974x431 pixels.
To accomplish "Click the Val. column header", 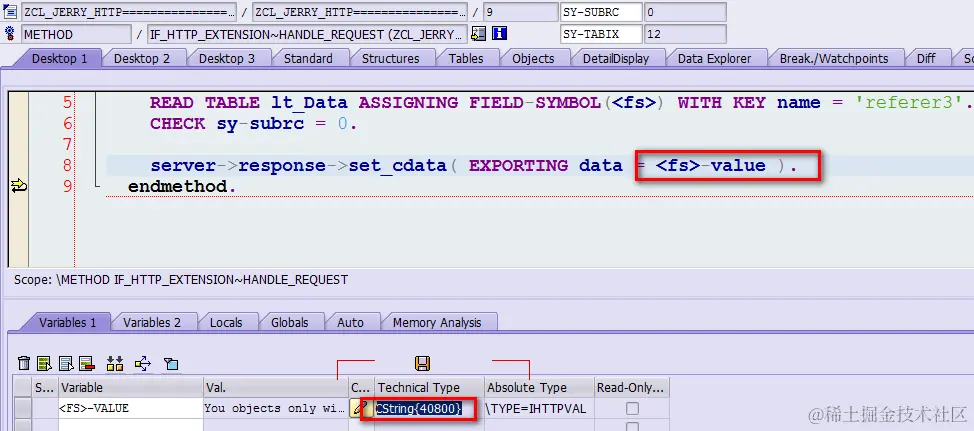I will coord(276,388).
